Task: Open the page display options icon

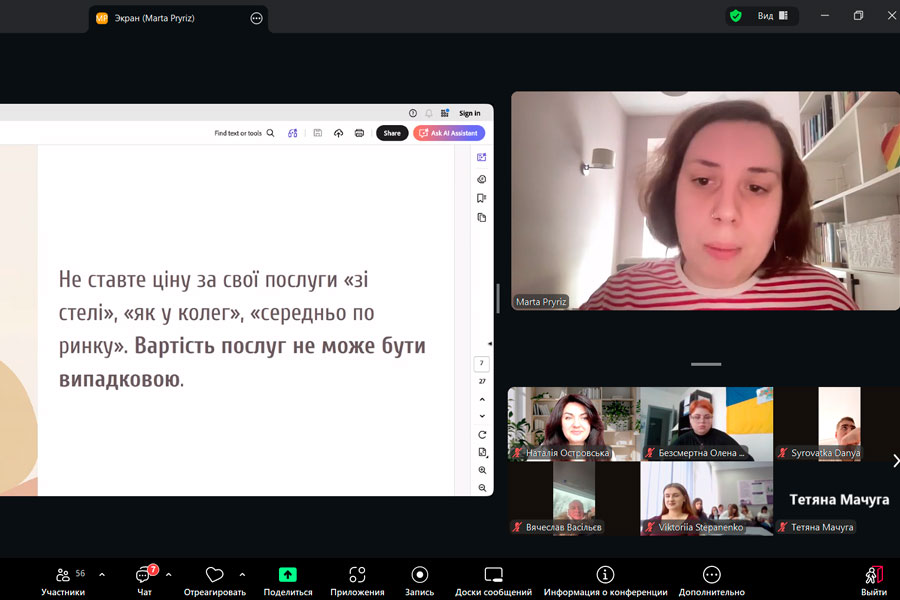Action: [482, 452]
